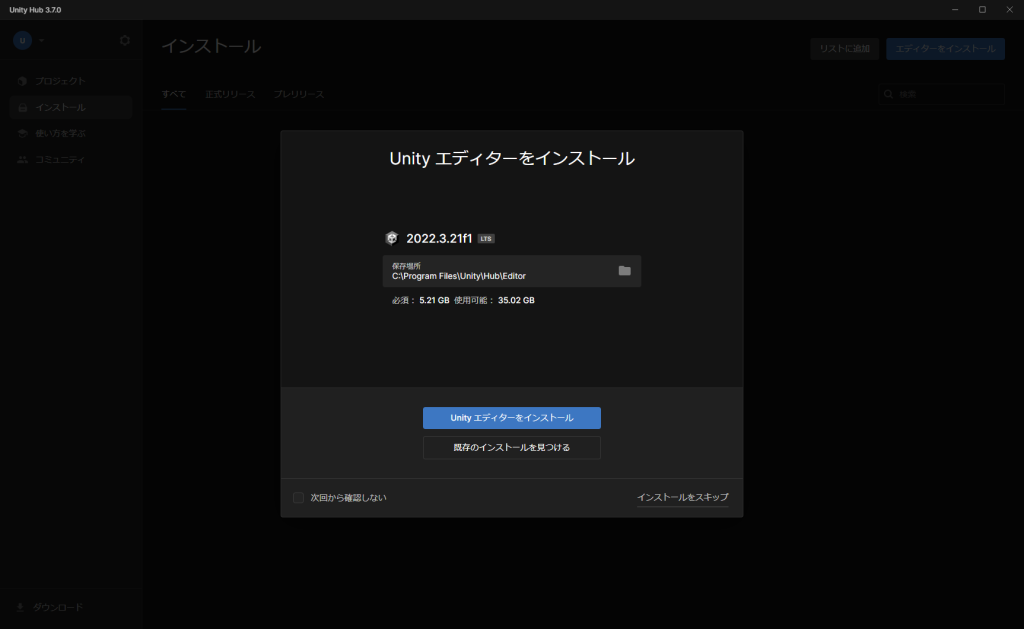
Task: Click the search input field
Action: (942, 95)
